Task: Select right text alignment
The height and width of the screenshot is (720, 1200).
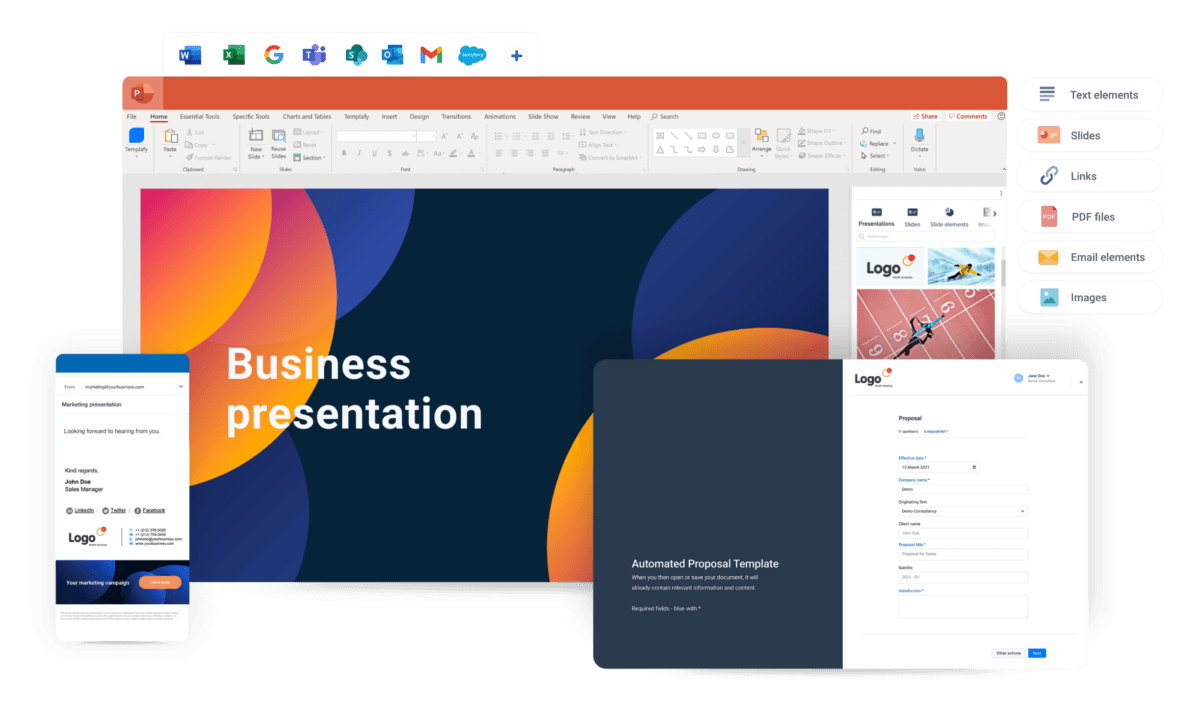Action: (x=530, y=153)
